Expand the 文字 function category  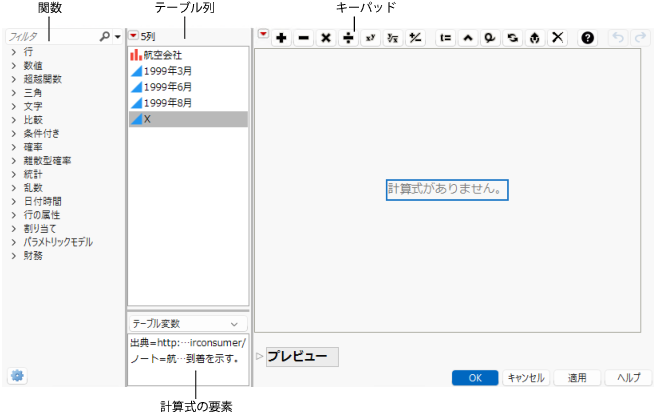(14, 106)
